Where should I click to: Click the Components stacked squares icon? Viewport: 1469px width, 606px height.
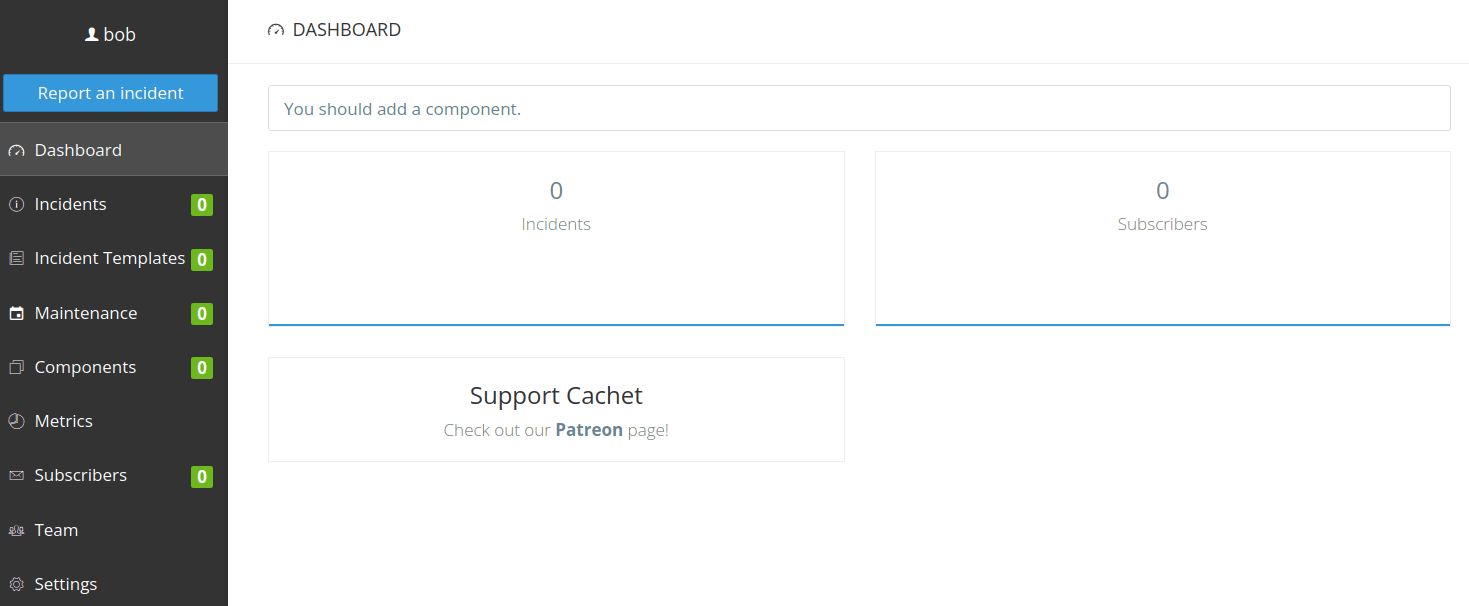16,368
